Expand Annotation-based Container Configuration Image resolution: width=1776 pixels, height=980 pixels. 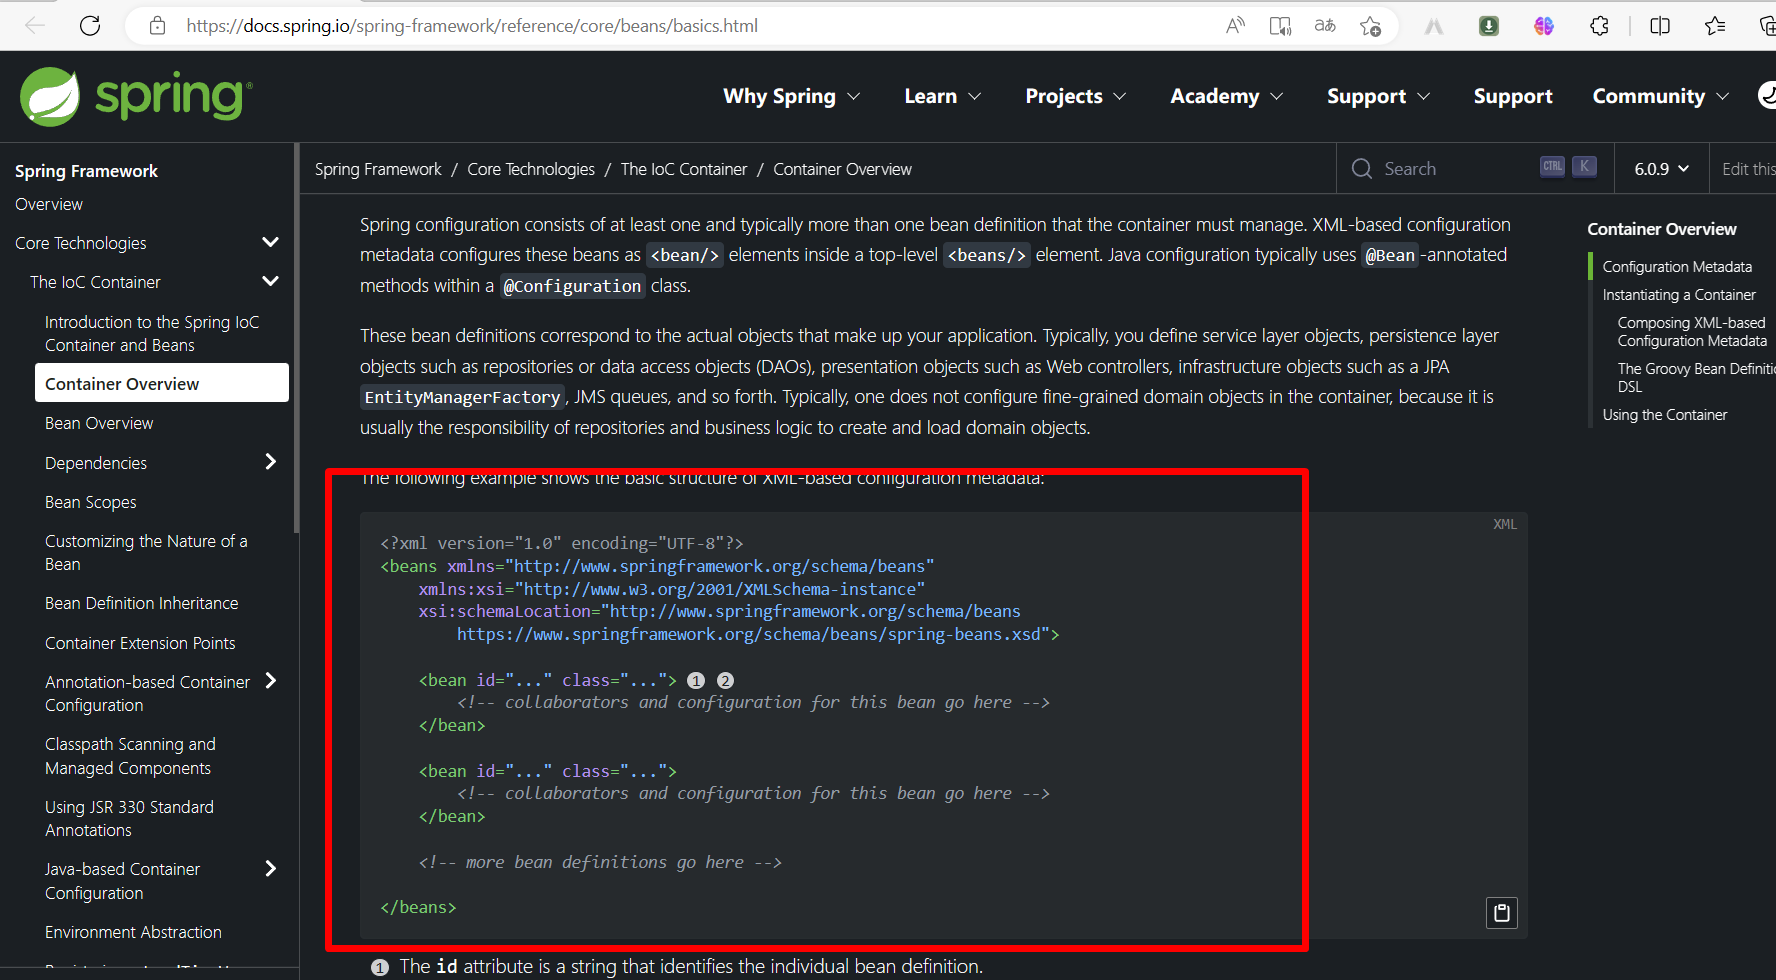270,681
